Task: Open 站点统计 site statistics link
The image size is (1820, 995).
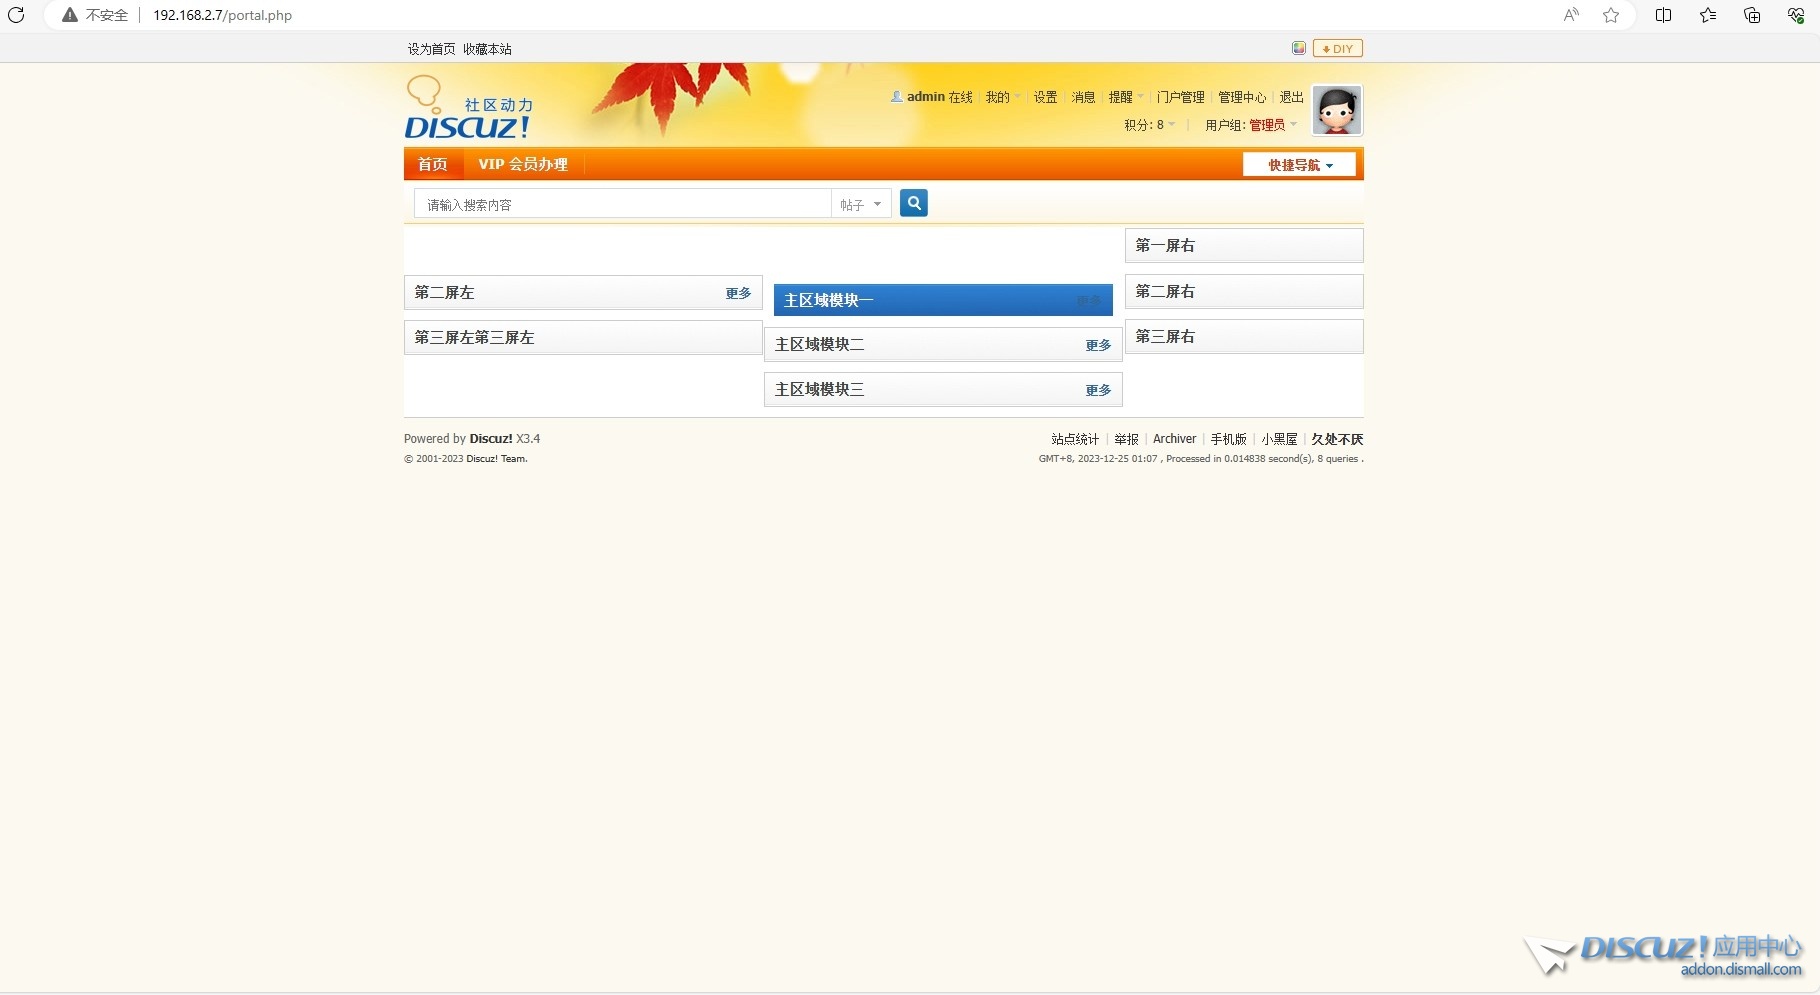Action: (1075, 439)
